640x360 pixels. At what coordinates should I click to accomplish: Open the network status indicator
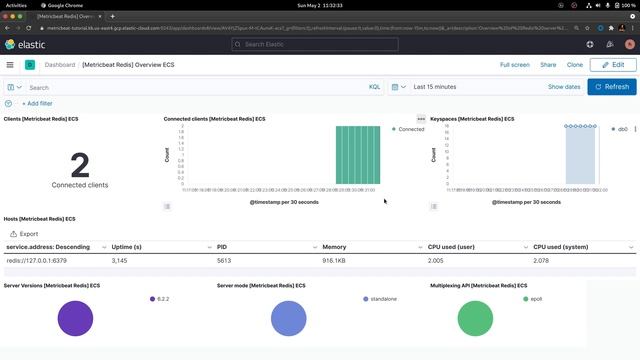589,5
